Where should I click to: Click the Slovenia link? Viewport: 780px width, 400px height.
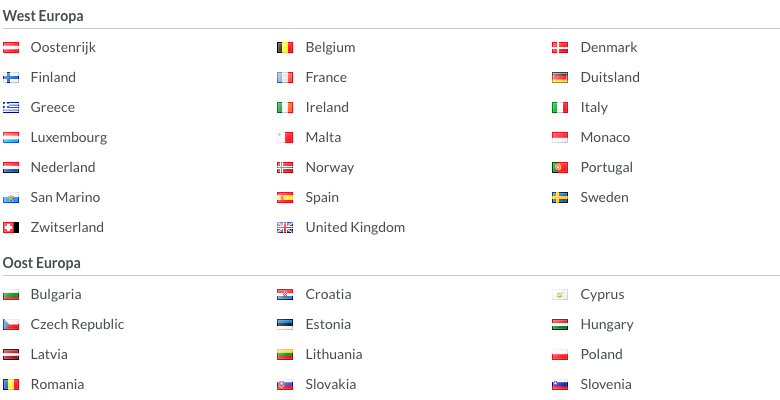tap(606, 384)
